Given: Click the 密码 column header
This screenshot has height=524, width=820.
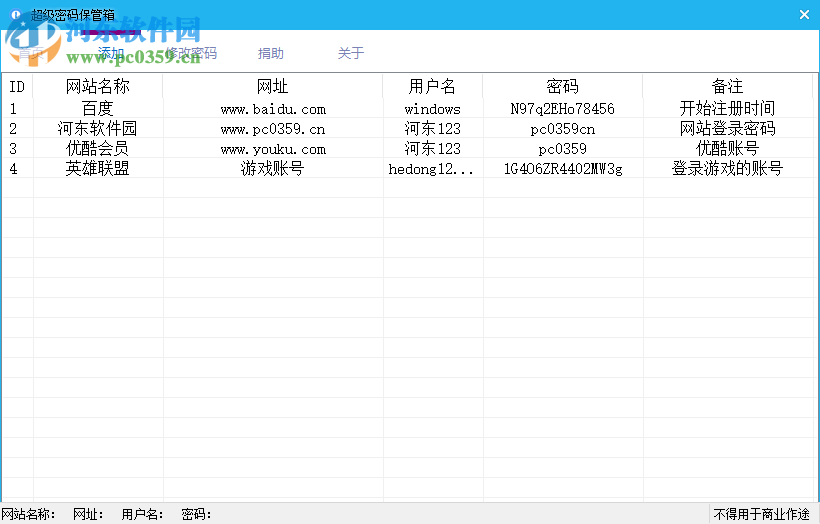Looking at the screenshot, I should click(x=563, y=86).
